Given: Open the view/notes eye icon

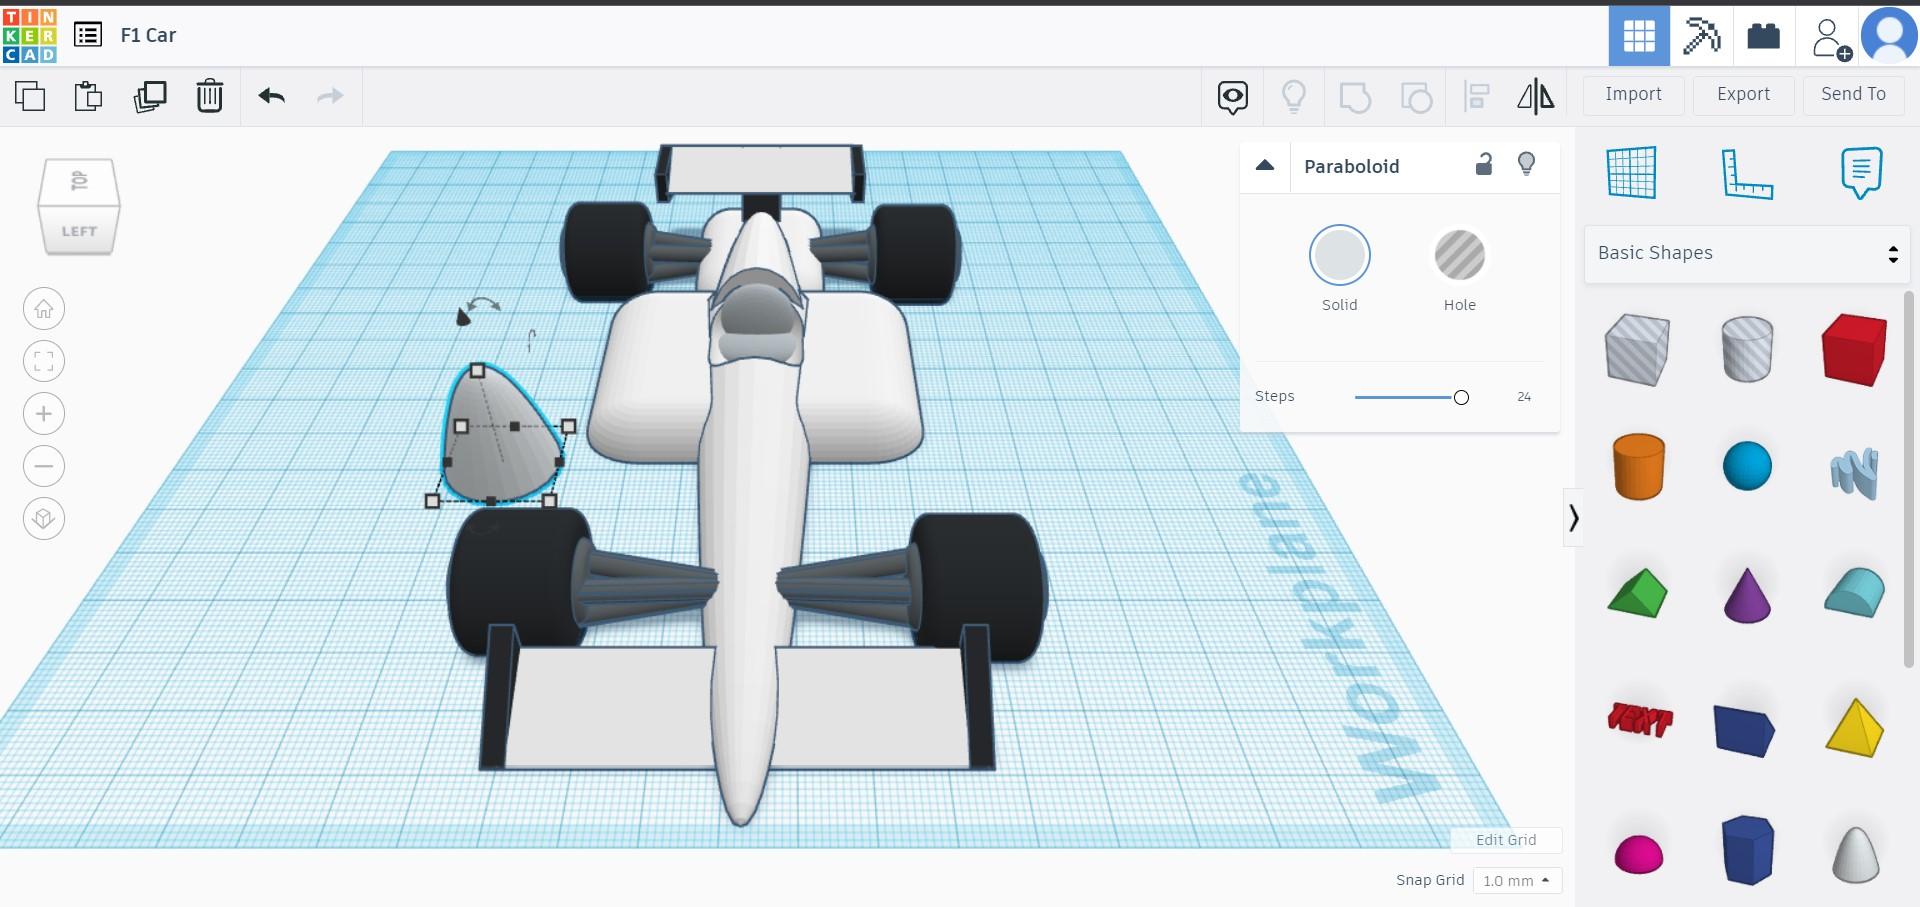Looking at the screenshot, I should (1233, 97).
